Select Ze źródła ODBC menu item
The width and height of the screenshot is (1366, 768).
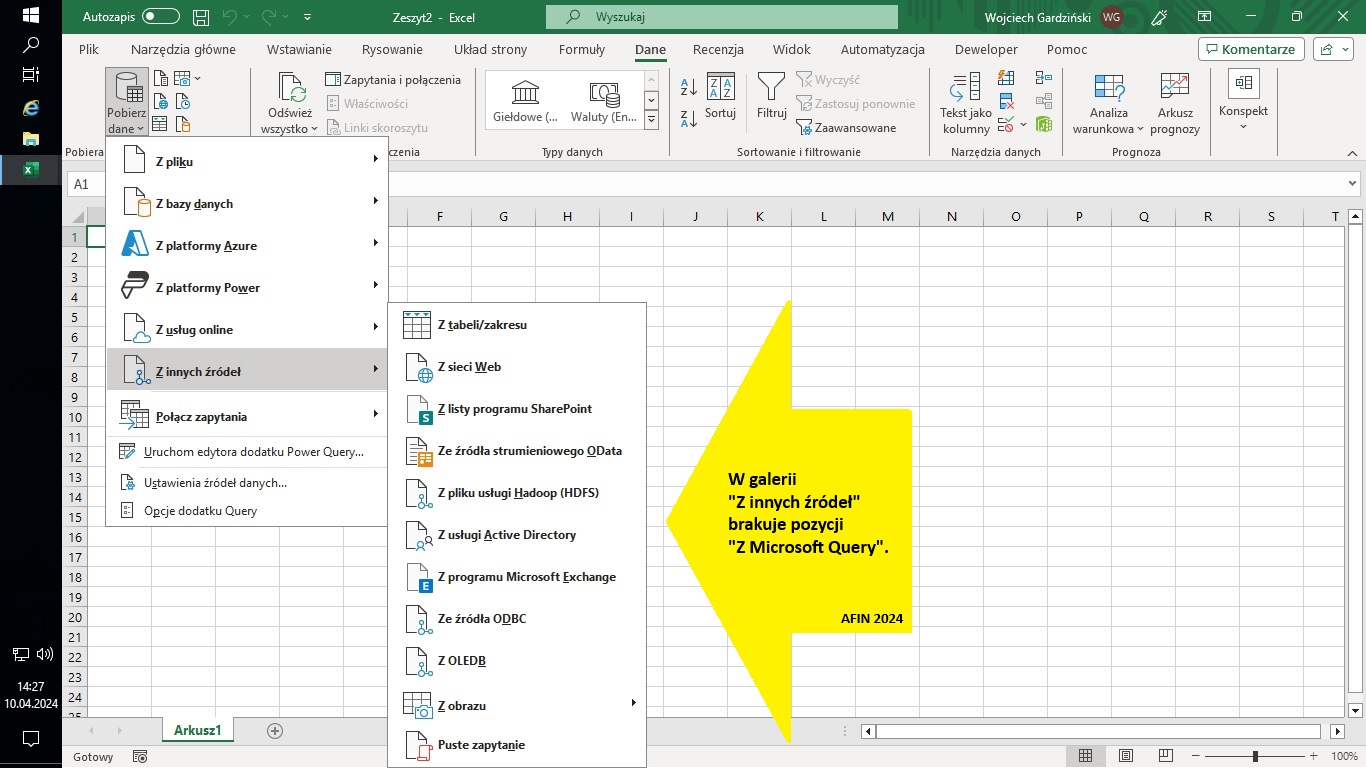pos(517,619)
